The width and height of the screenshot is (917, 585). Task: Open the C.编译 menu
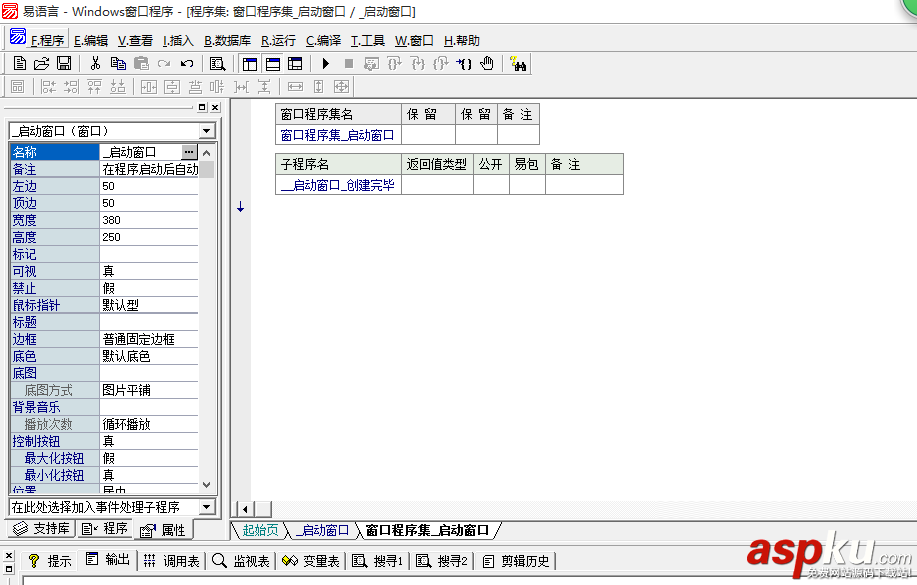[323, 40]
